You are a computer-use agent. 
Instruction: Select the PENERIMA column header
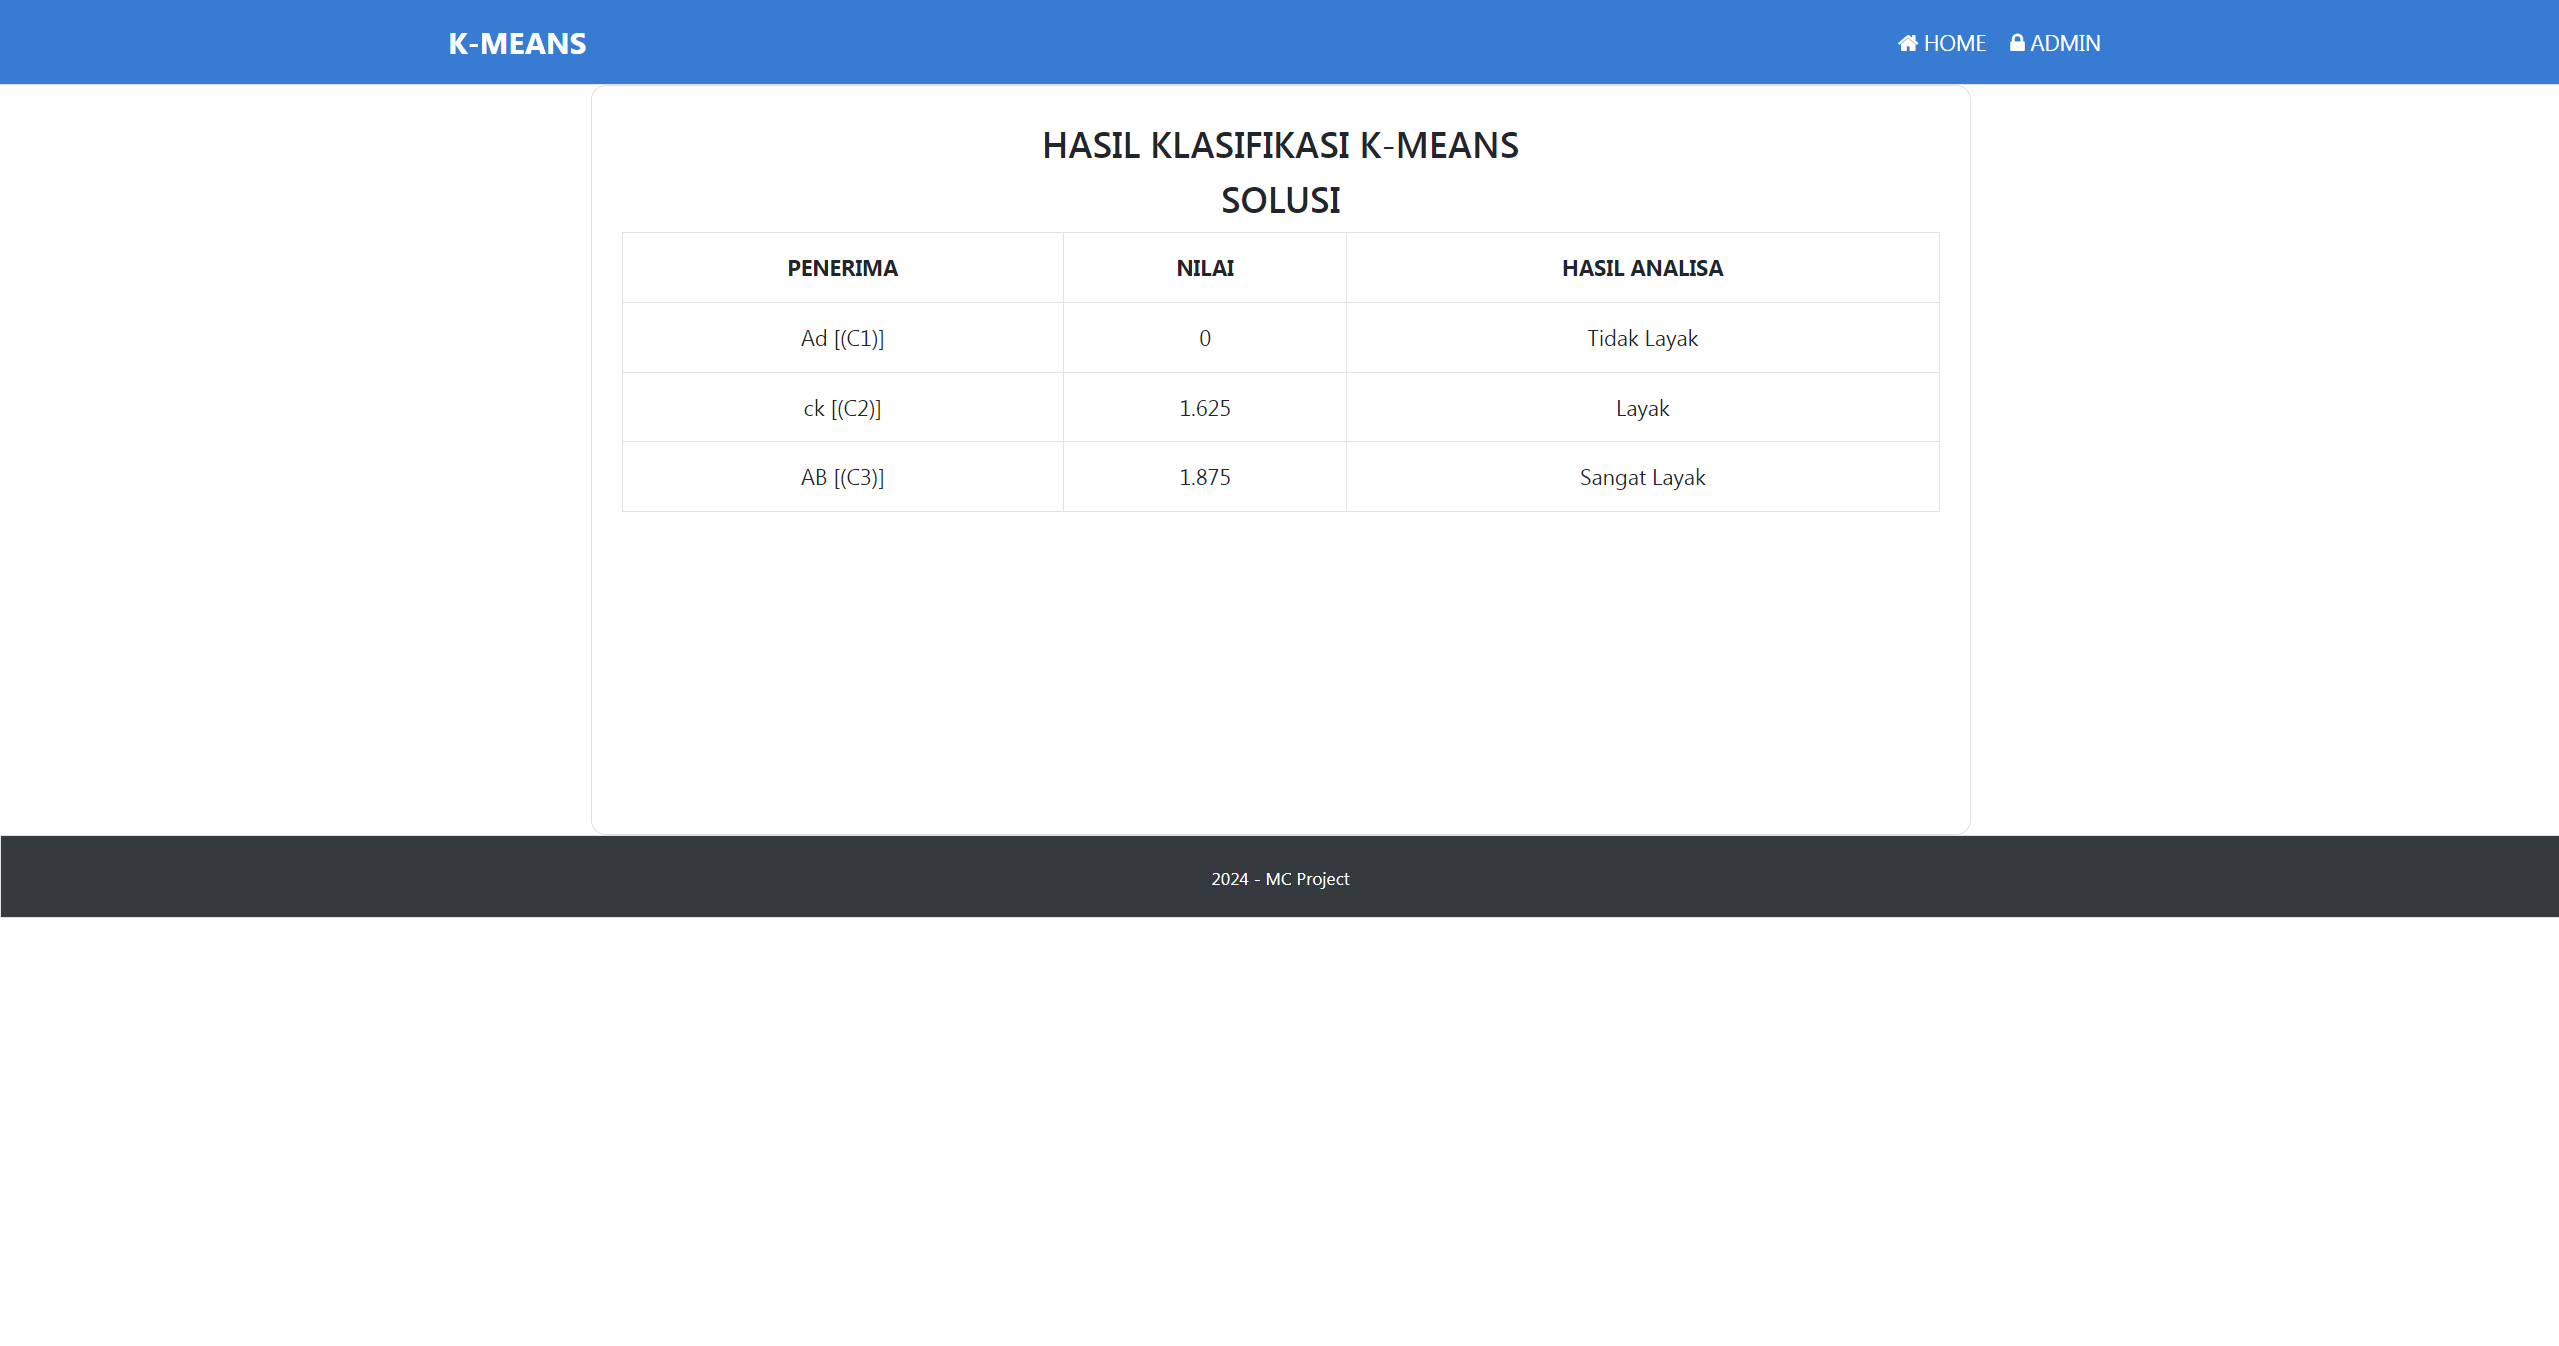[x=841, y=267]
